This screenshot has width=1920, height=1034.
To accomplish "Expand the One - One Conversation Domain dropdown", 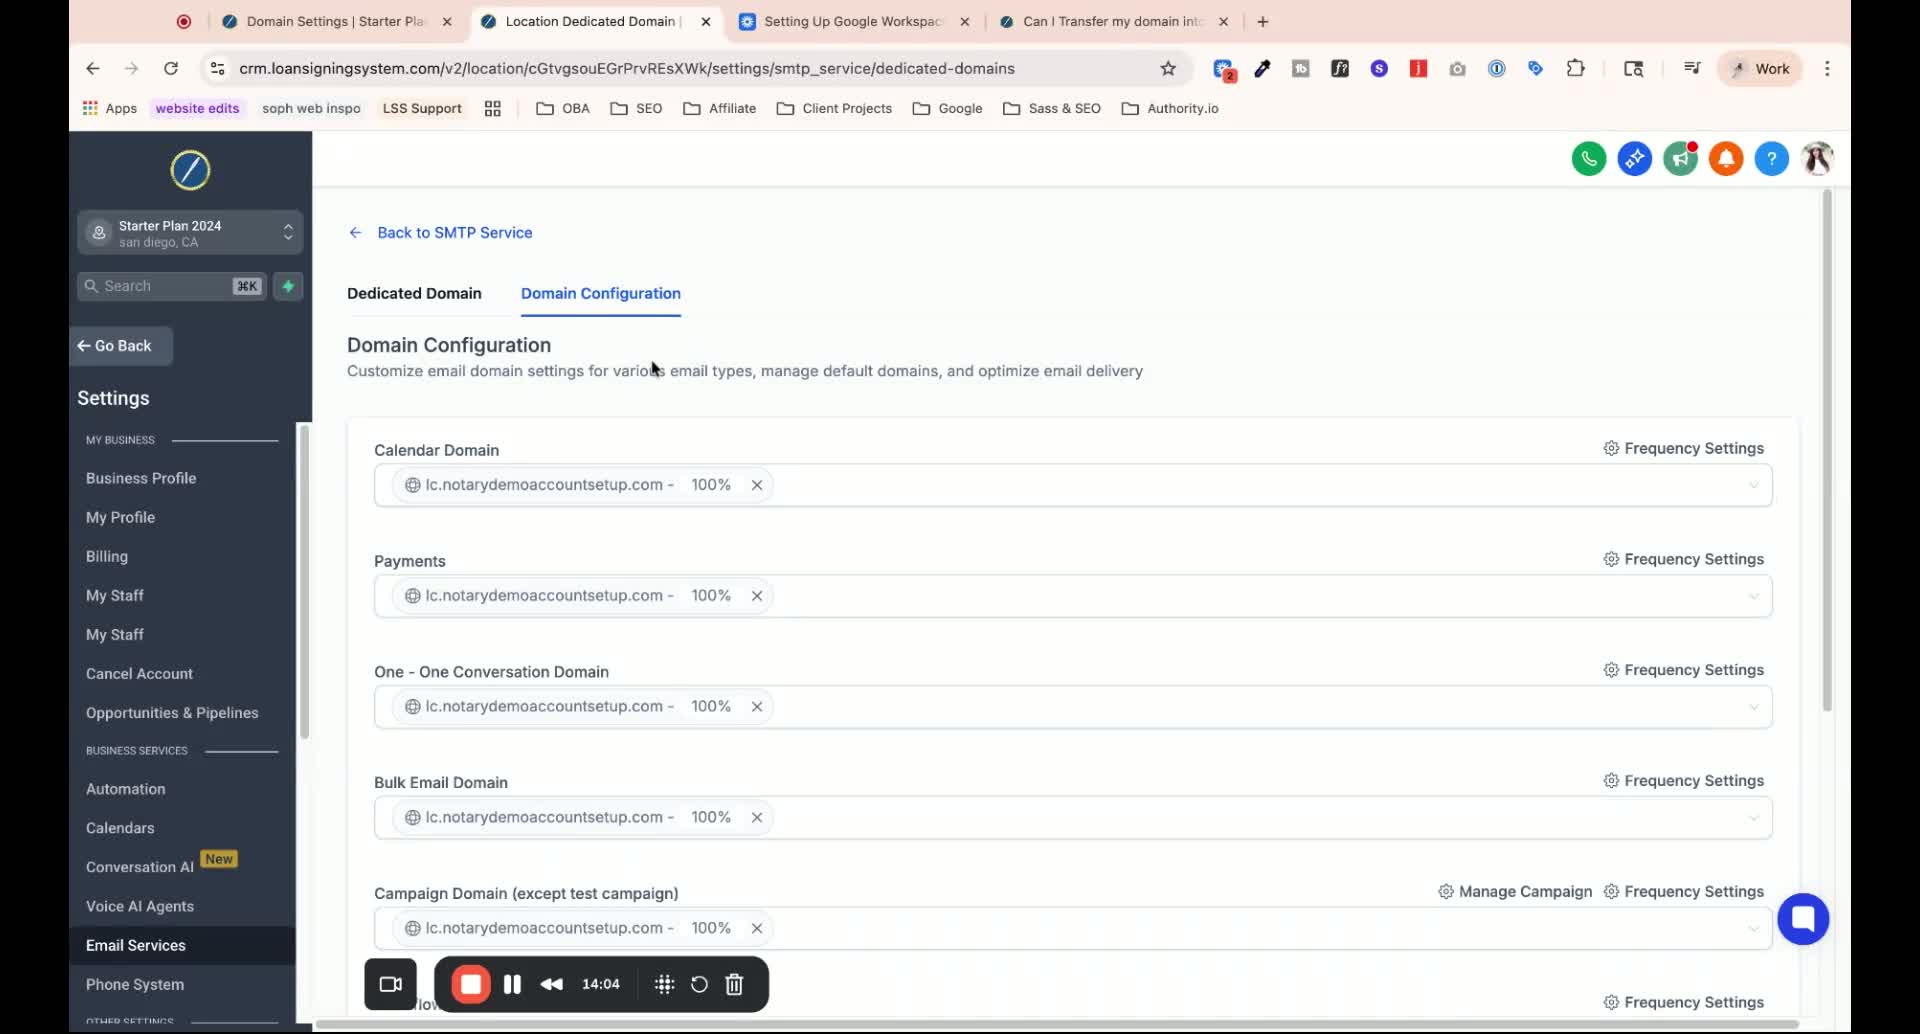I will coord(1753,708).
